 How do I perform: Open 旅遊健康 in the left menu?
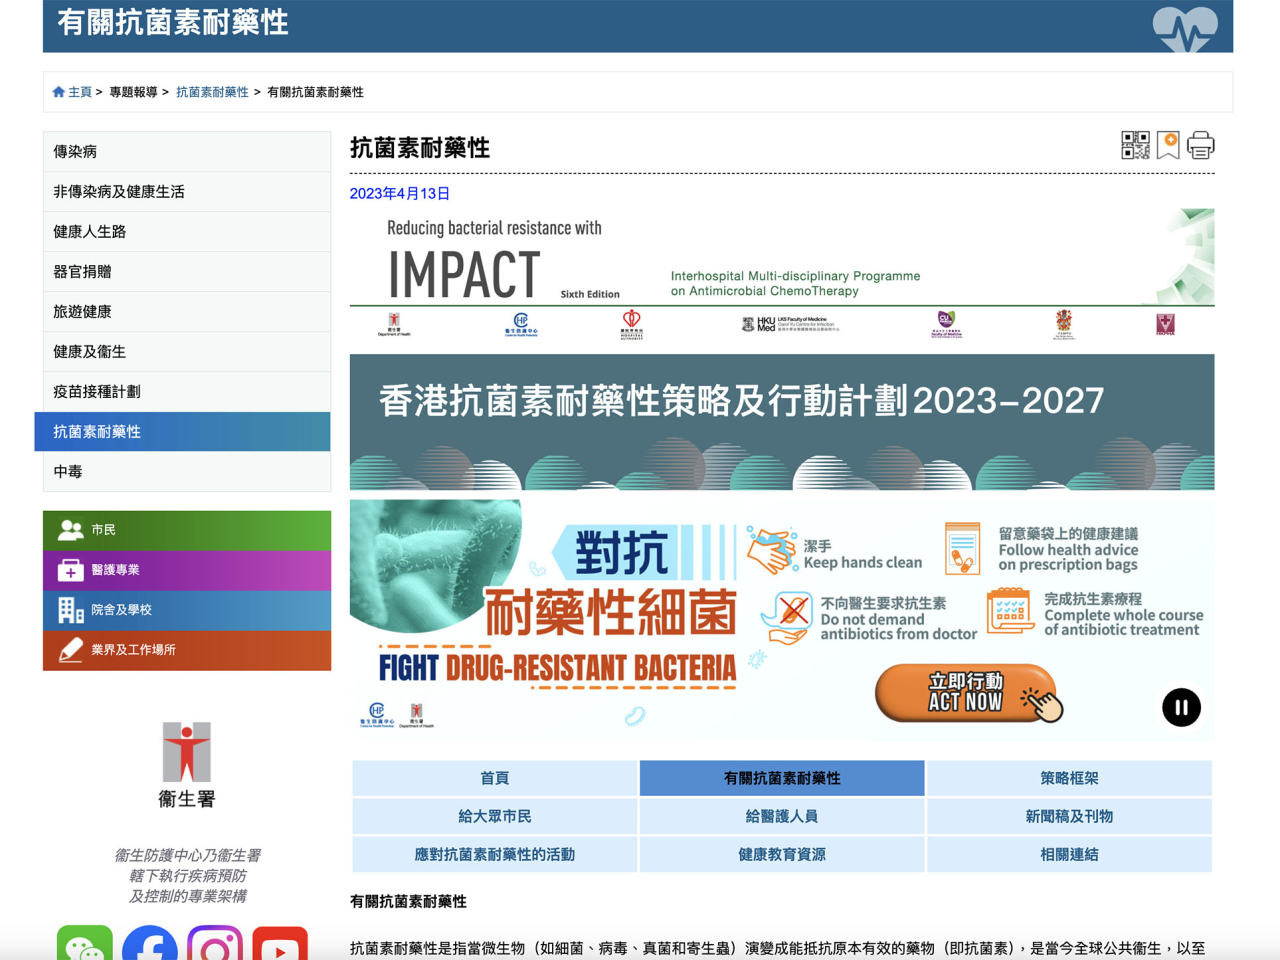(x=186, y=311)
